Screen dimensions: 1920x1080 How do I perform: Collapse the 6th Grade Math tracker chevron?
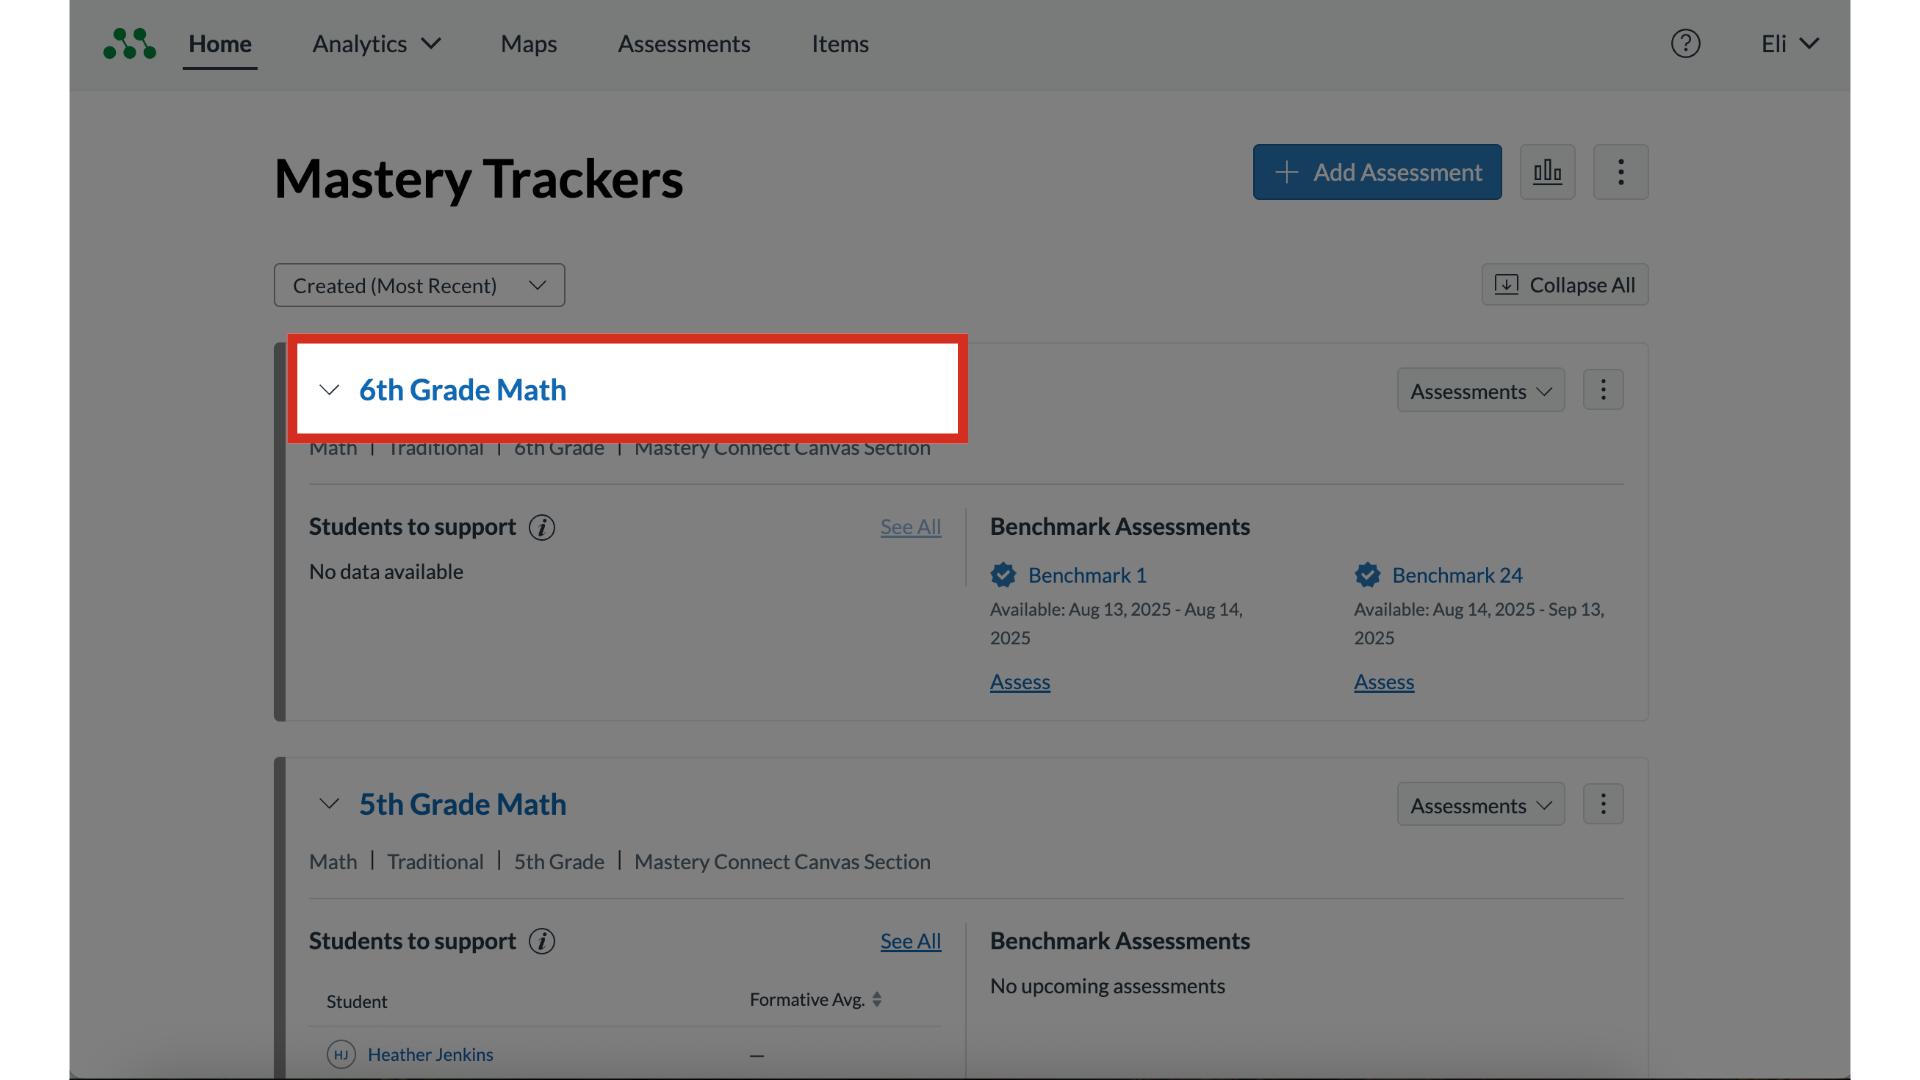pyautogui.click(x=329, y=390)
